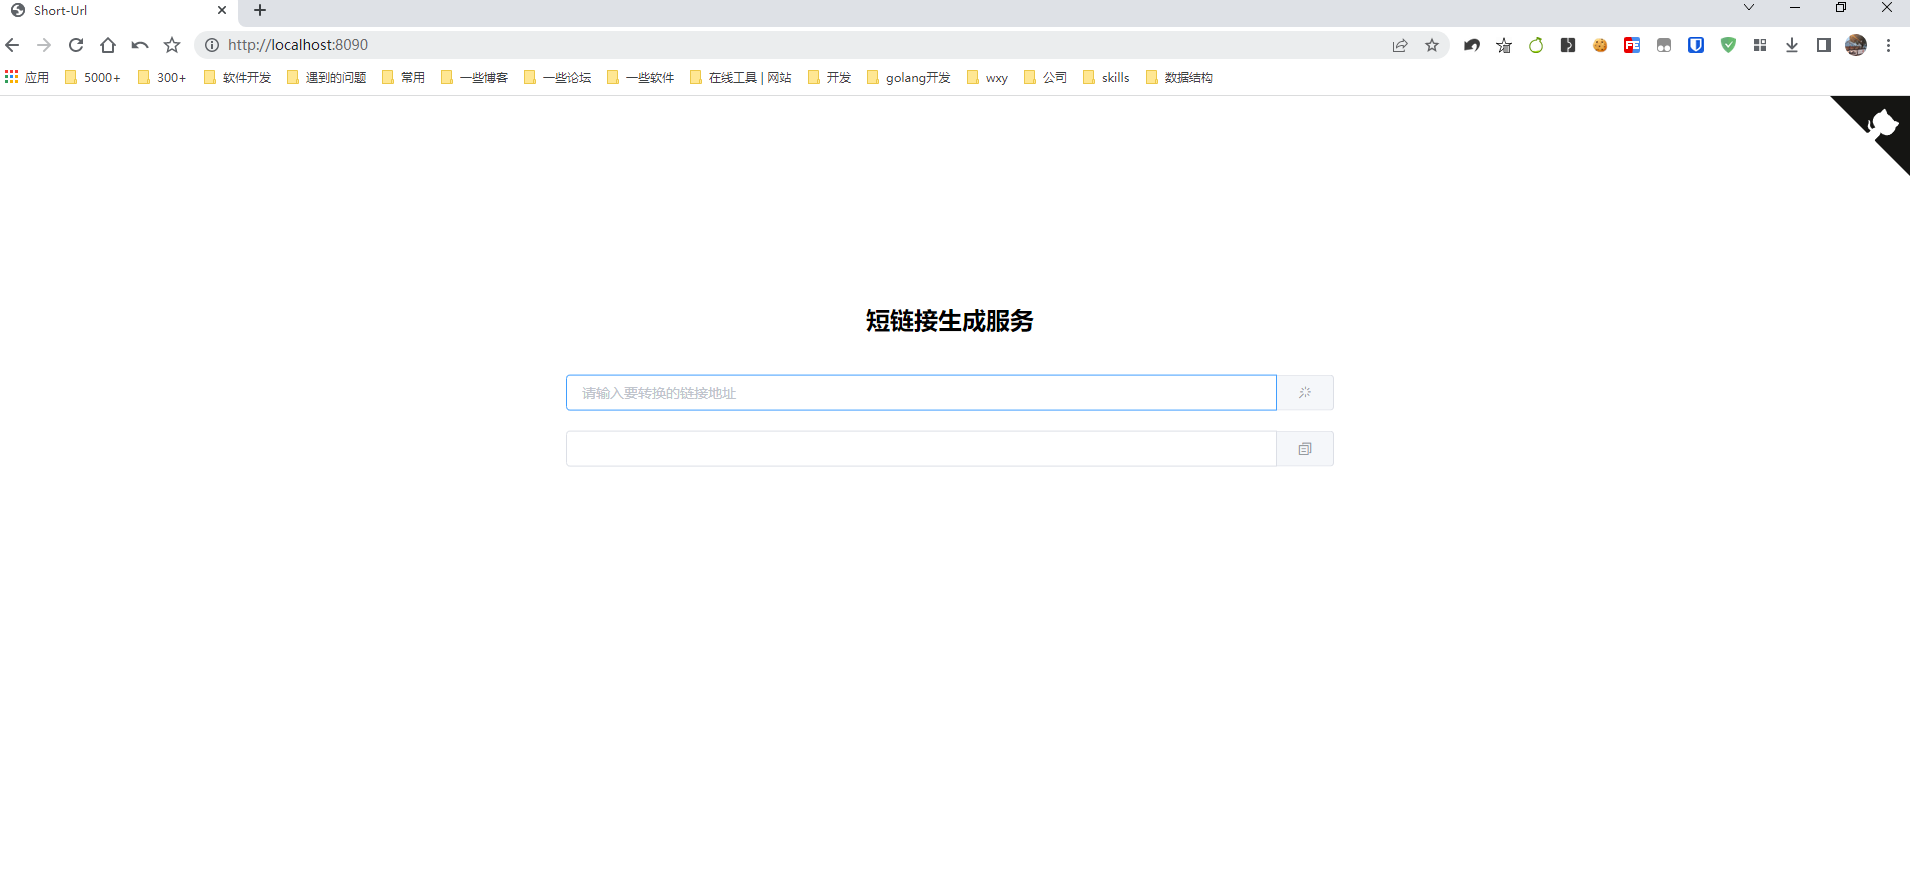Viewport: 1910px width, 888px height.
Task: Go forward in browser history
Action: point(44,45)
